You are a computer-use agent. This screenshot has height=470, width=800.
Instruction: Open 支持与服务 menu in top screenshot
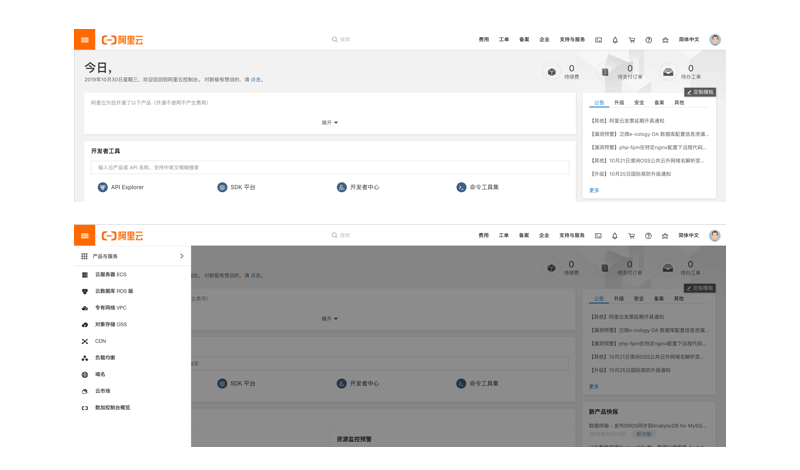click(x=572, y=40)
